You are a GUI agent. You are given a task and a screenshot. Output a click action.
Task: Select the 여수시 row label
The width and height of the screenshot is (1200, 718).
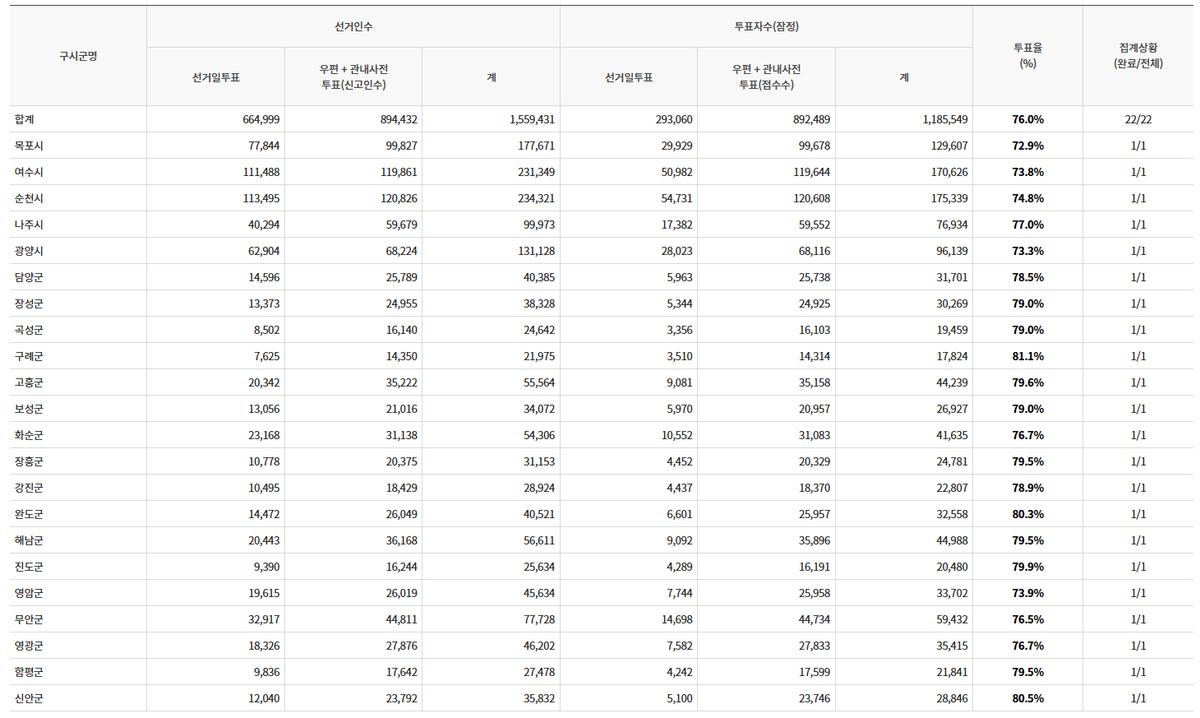pos(29,172)
